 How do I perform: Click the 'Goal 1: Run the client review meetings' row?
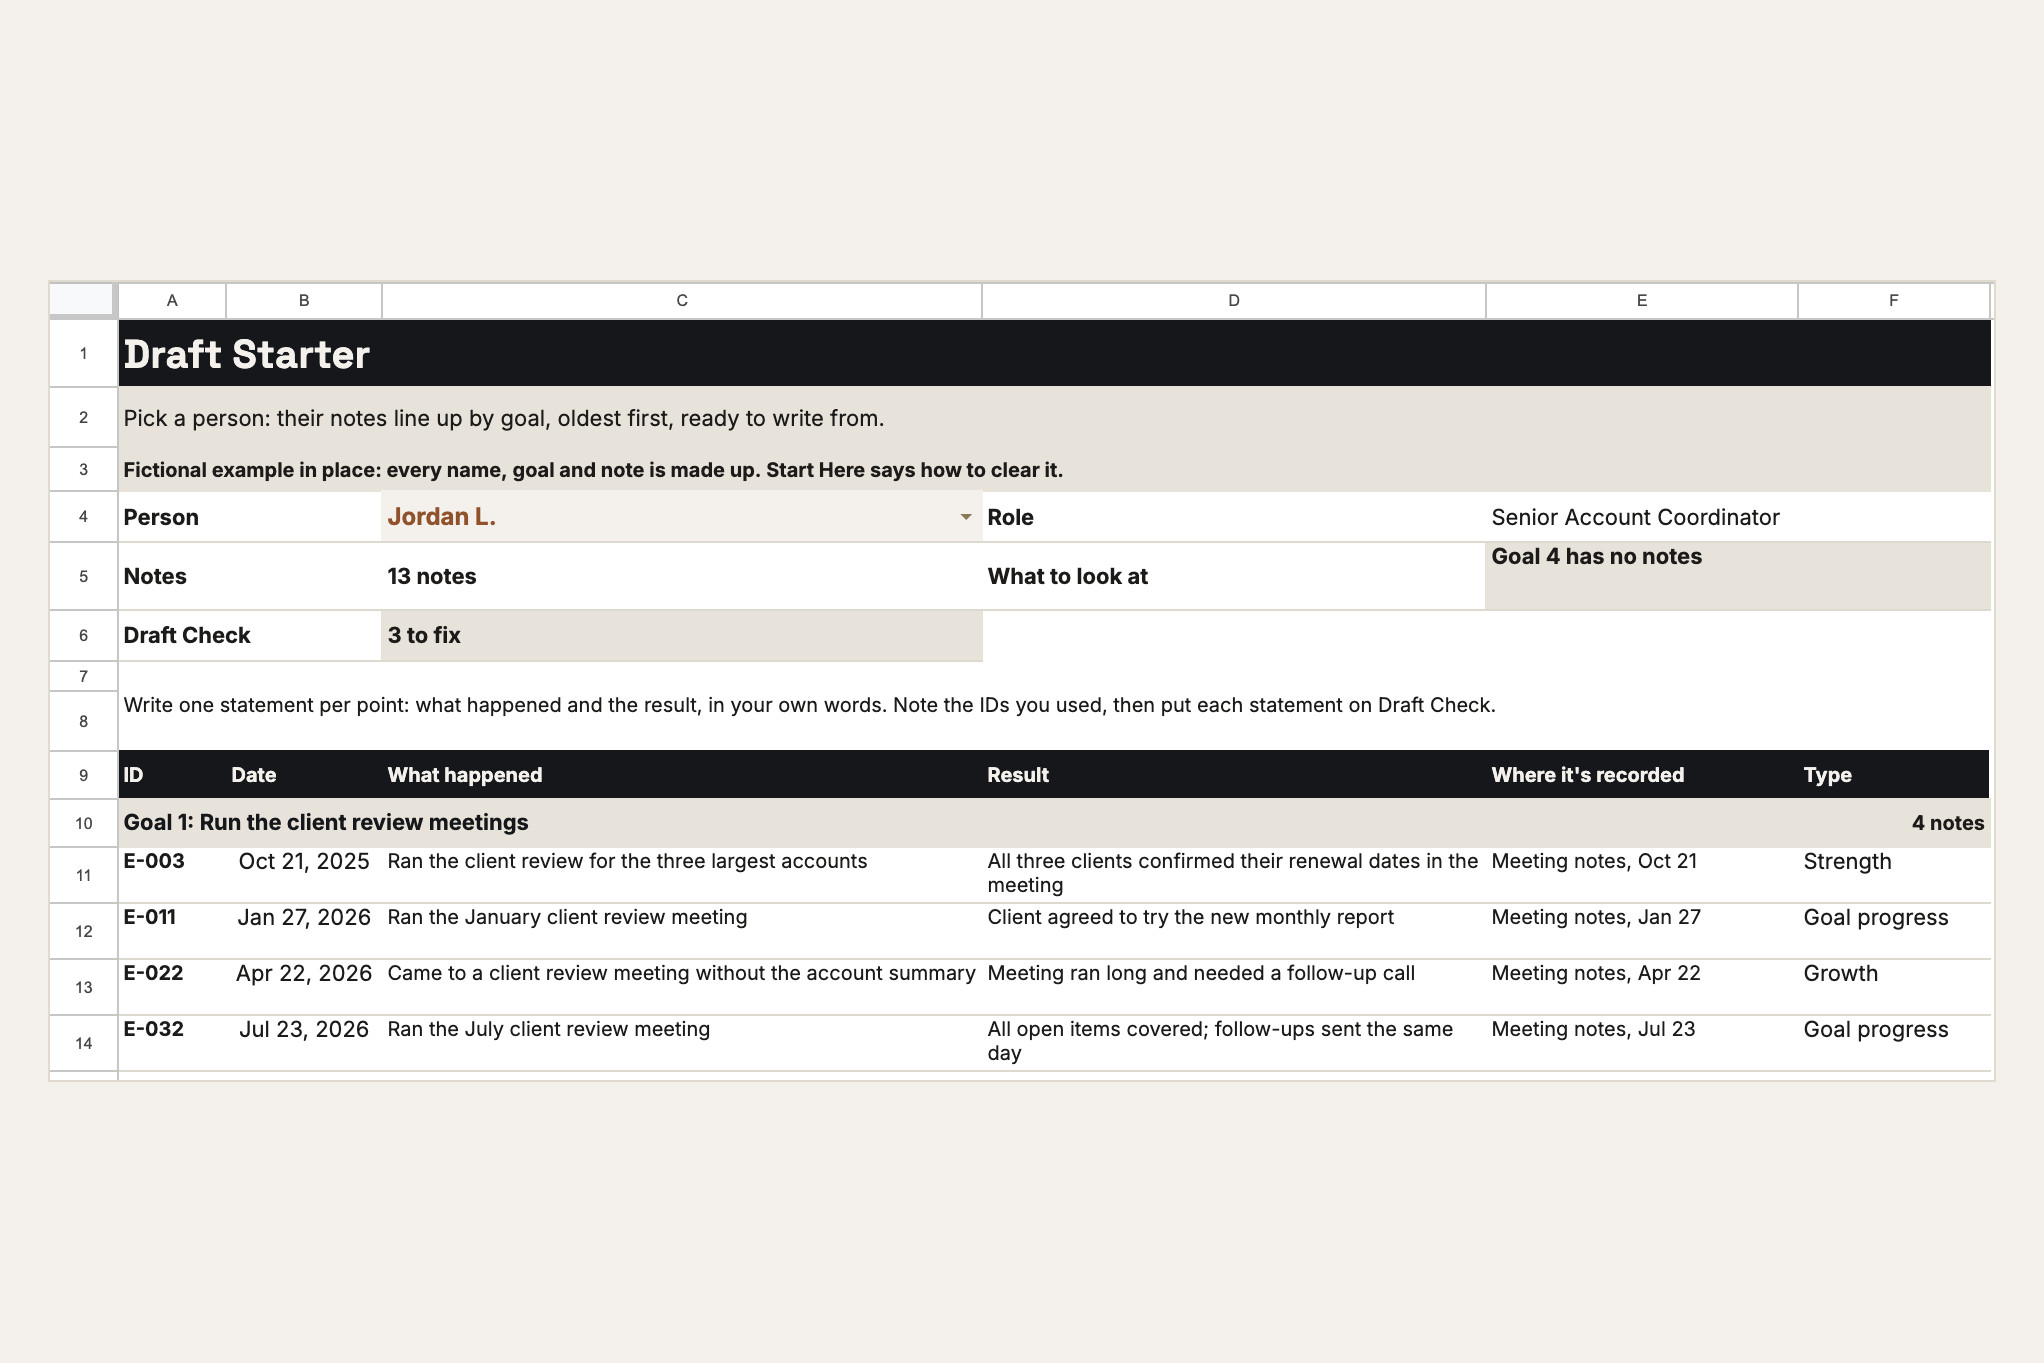click(1054, 823)
